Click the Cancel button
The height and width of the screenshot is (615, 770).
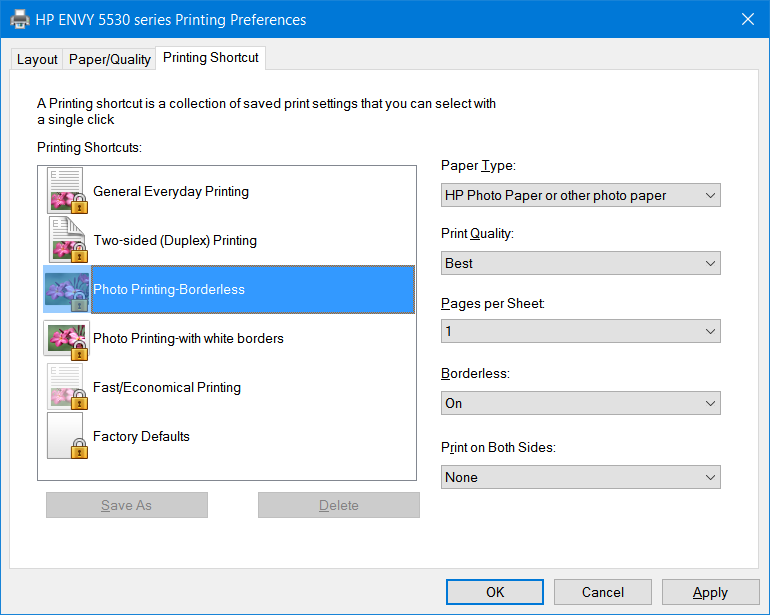(603, 592)
